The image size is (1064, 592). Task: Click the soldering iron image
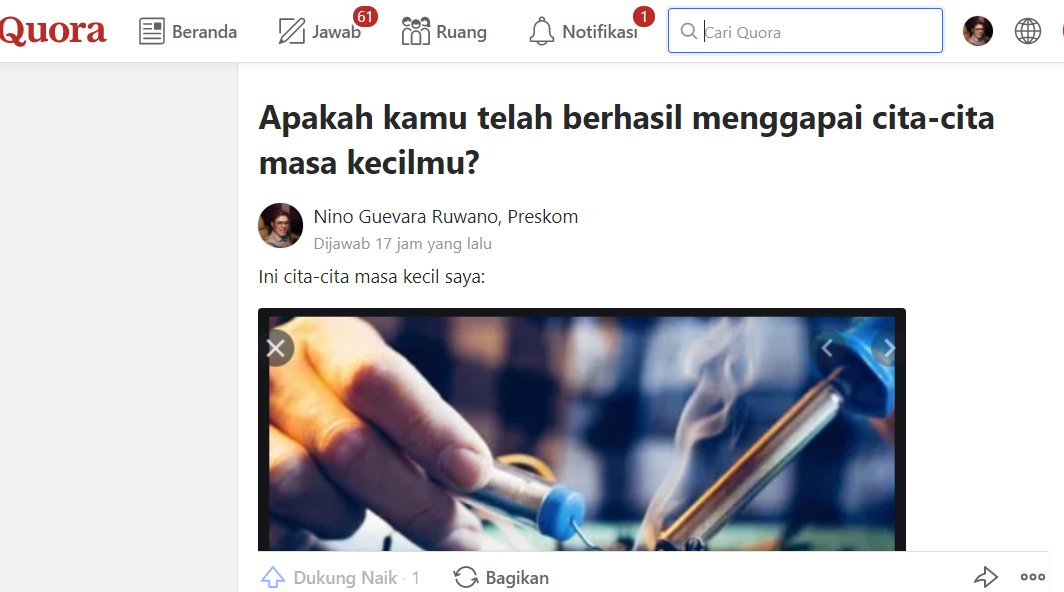coord(582,433)
